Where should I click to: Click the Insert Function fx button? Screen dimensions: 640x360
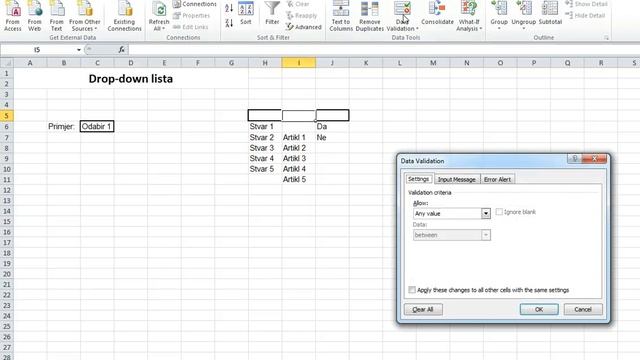tap(121, 50)
